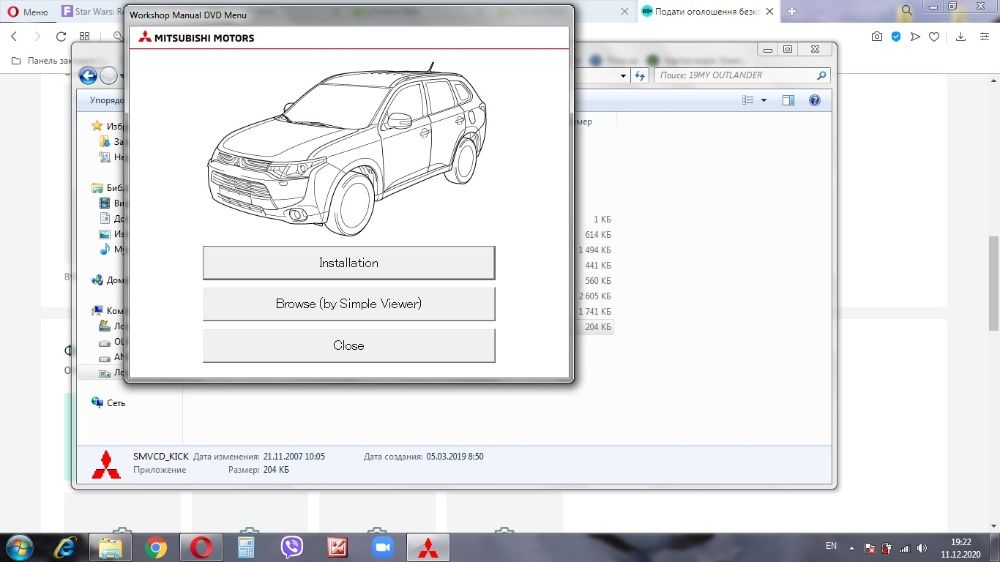This screenshot has width=1000, height=562.
Task: Toggle the Opera ad blocker shield icon
Action: click(x=896, y=37)
